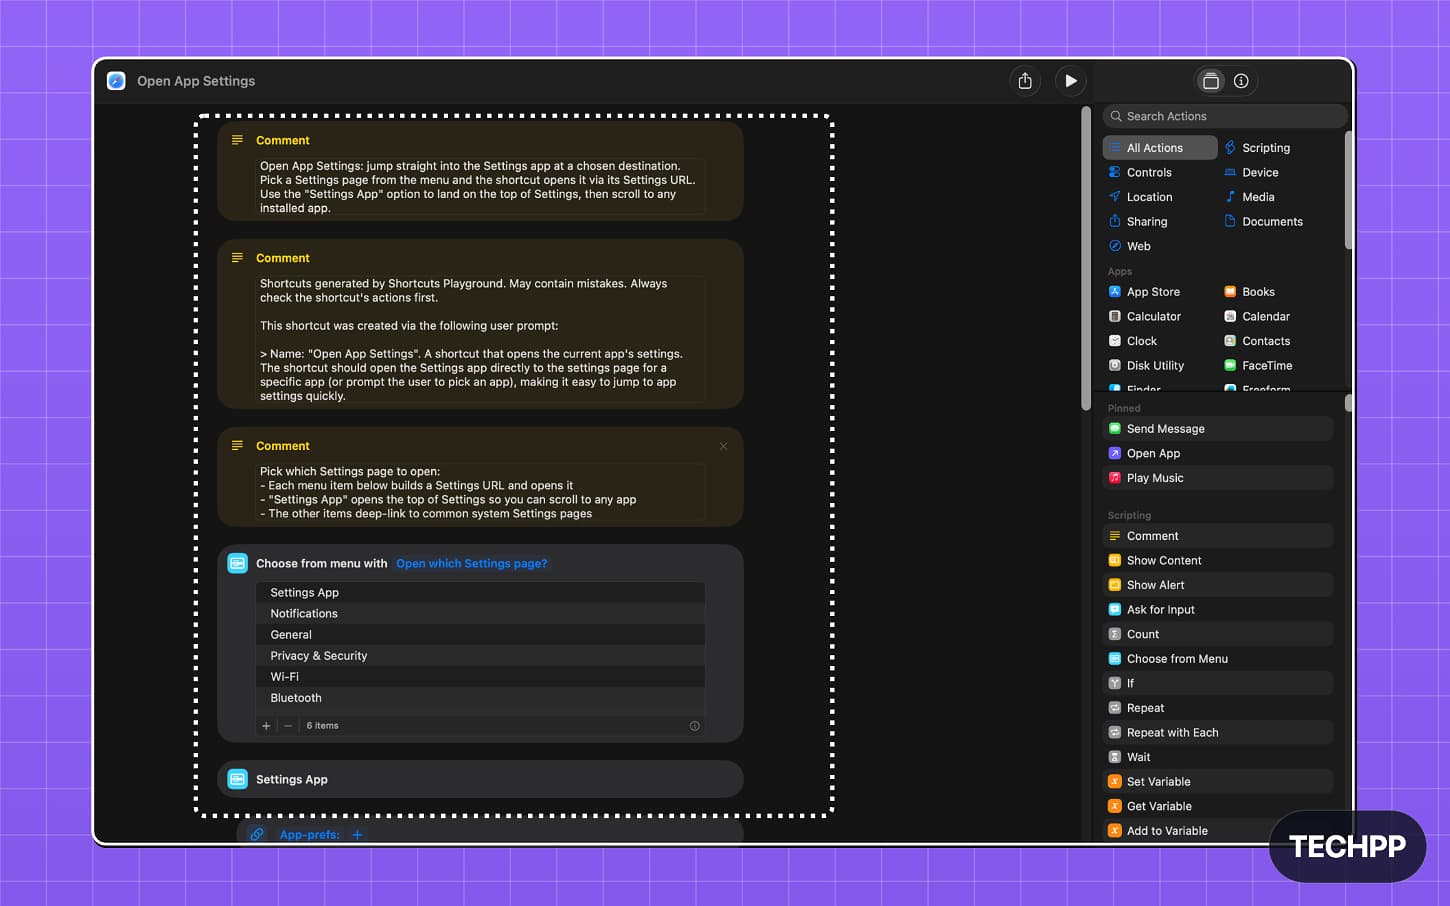Viewport: 1450px width, 906px height.
Task: Select the General menu item
Action: (x=480, y=635)
